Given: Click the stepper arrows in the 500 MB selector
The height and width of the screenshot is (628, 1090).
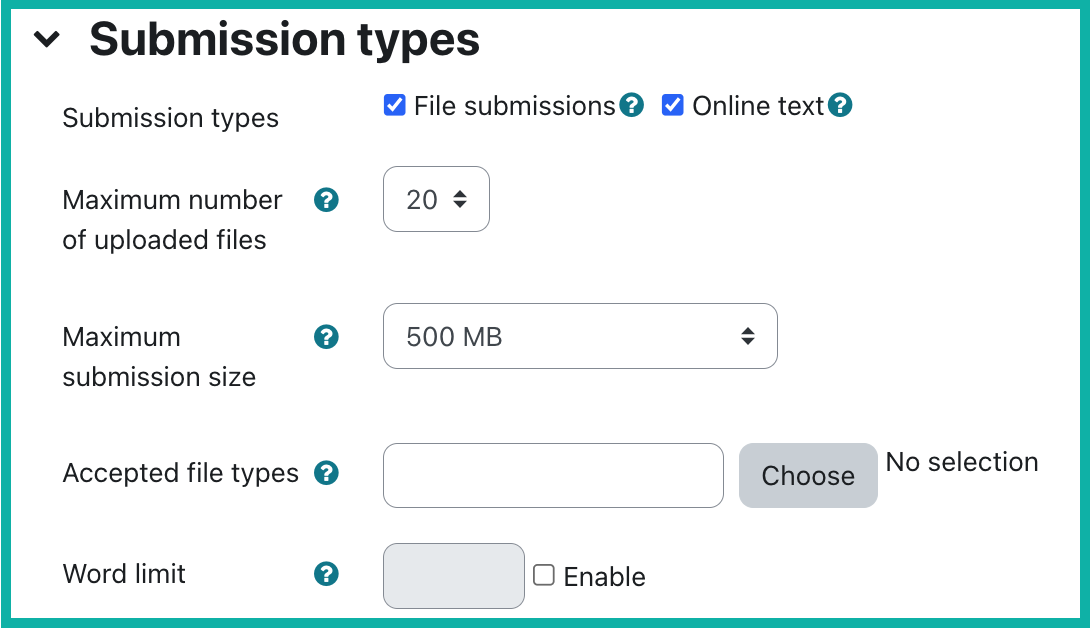Looking at the screenshot, I should click(749, 337).
